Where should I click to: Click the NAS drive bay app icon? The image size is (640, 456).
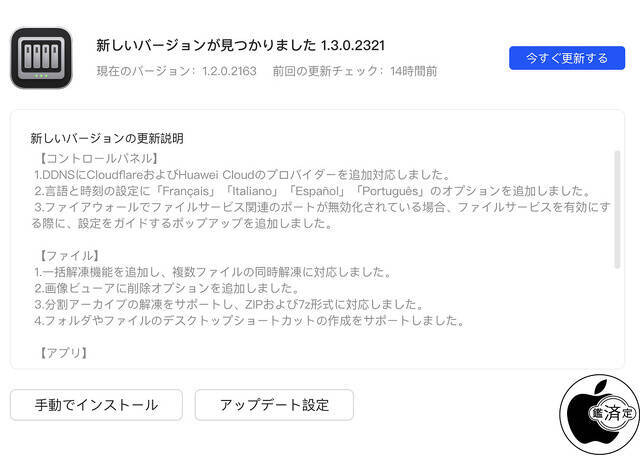click(x=41, y=58)
